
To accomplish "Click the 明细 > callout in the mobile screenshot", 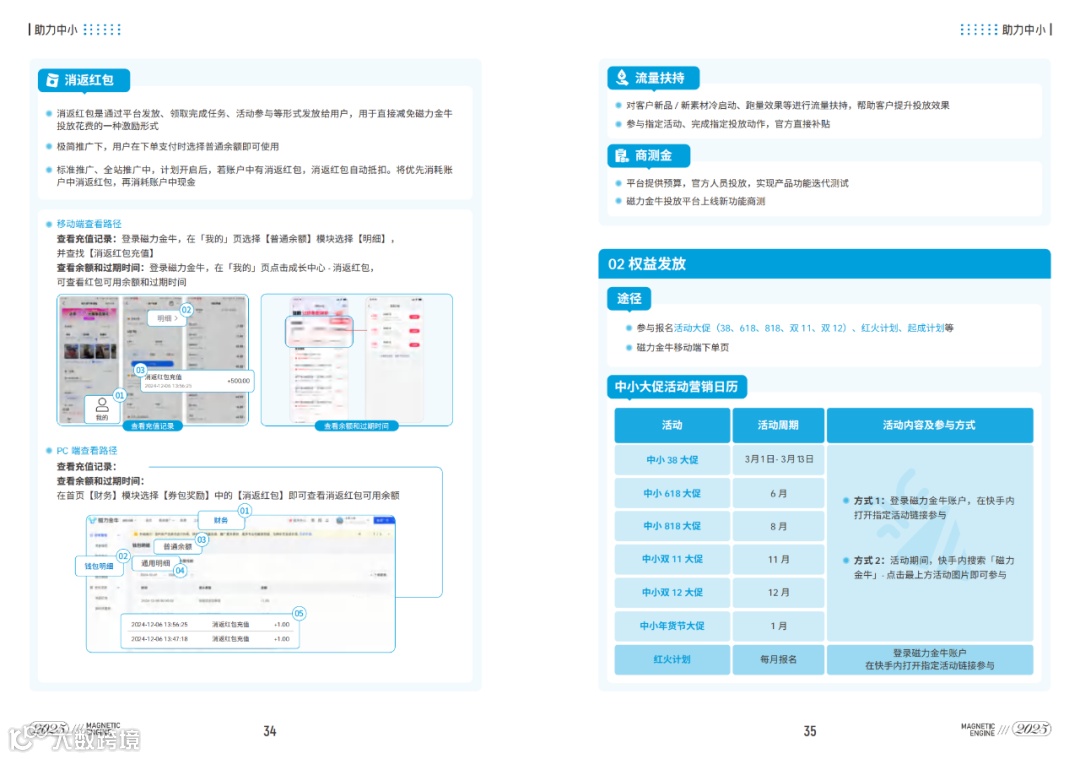I will (167, 318).
